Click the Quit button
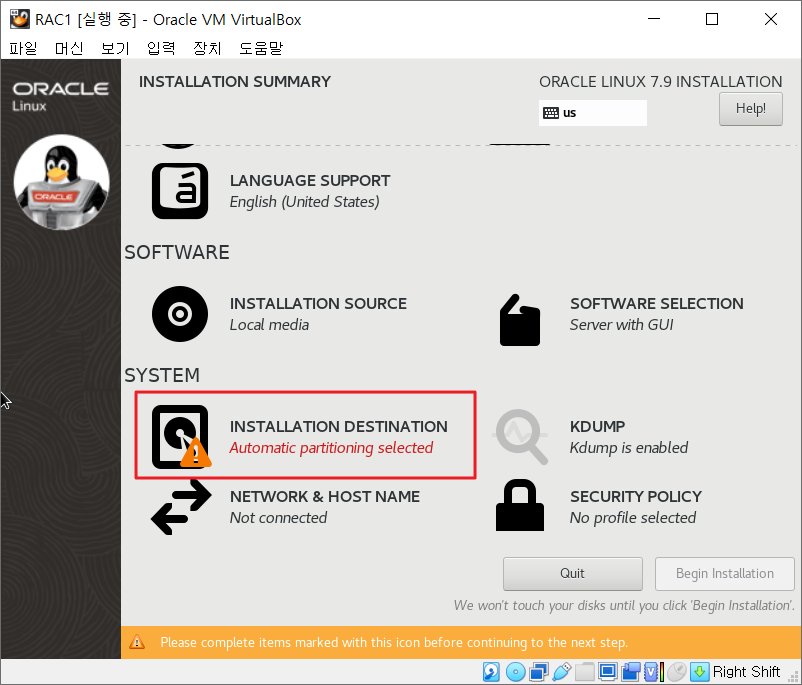This screenshot has height=685, width=802. [572, 573]
